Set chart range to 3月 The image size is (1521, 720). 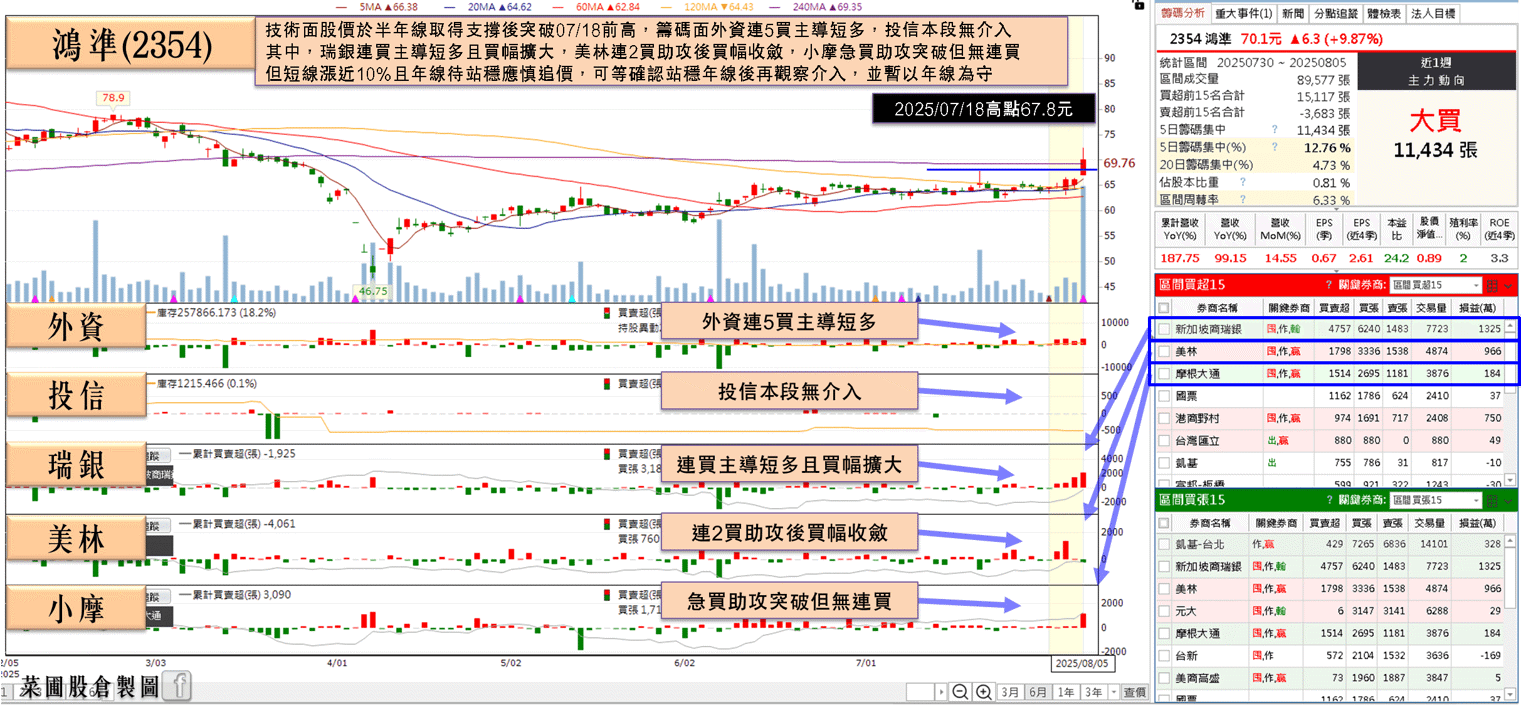(x=1011, y=692)
